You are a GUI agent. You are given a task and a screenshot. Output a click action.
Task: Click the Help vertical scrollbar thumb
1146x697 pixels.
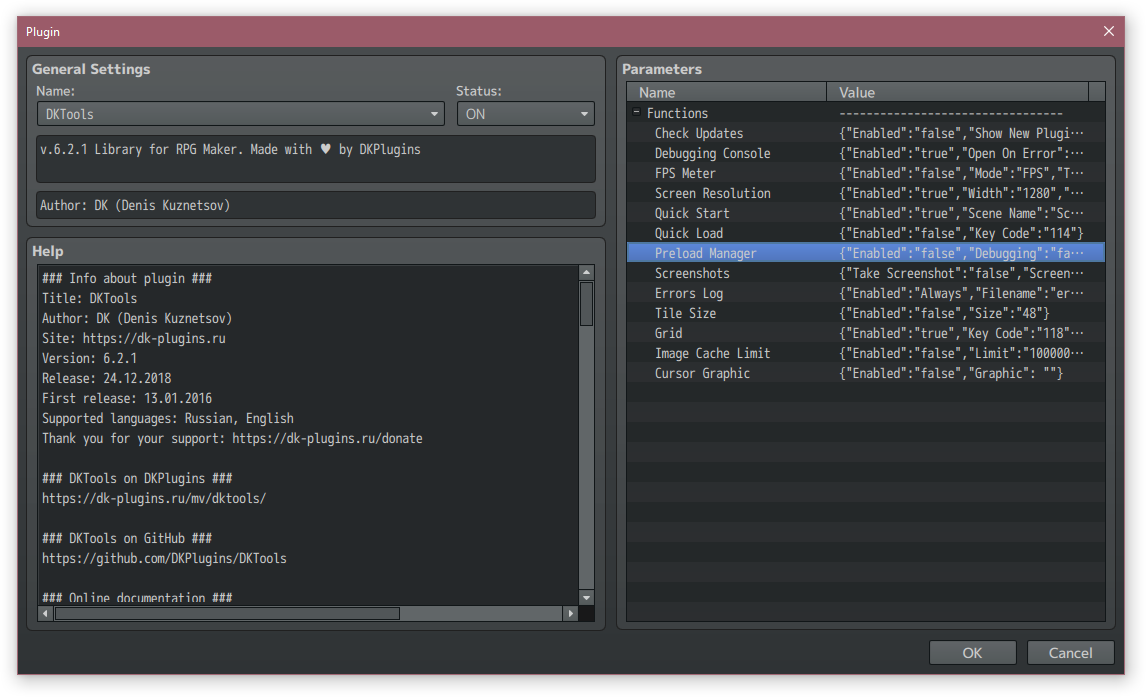pyautogui.click(x=586, y=304)
